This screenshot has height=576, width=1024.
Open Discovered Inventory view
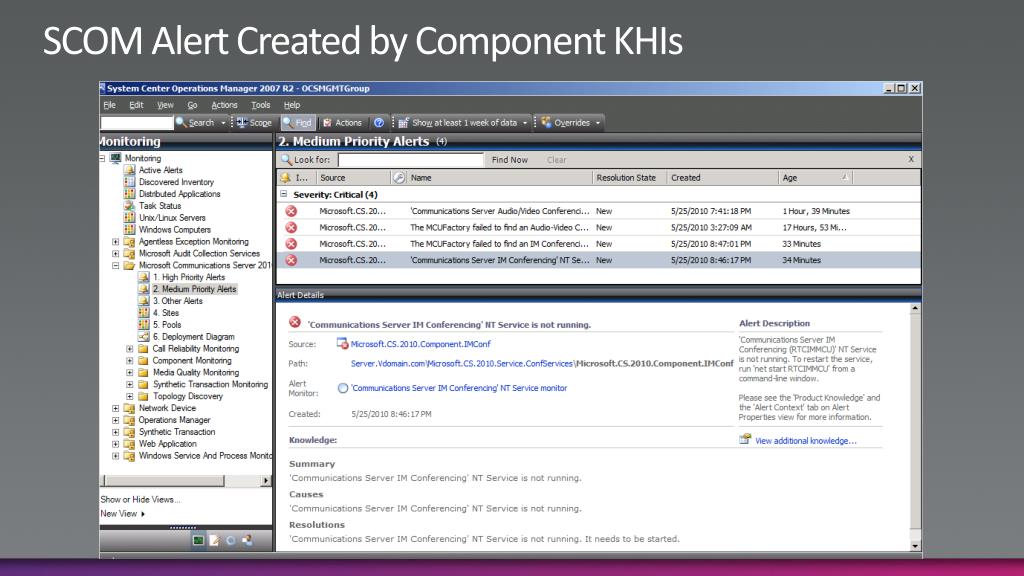pos(176,182)
